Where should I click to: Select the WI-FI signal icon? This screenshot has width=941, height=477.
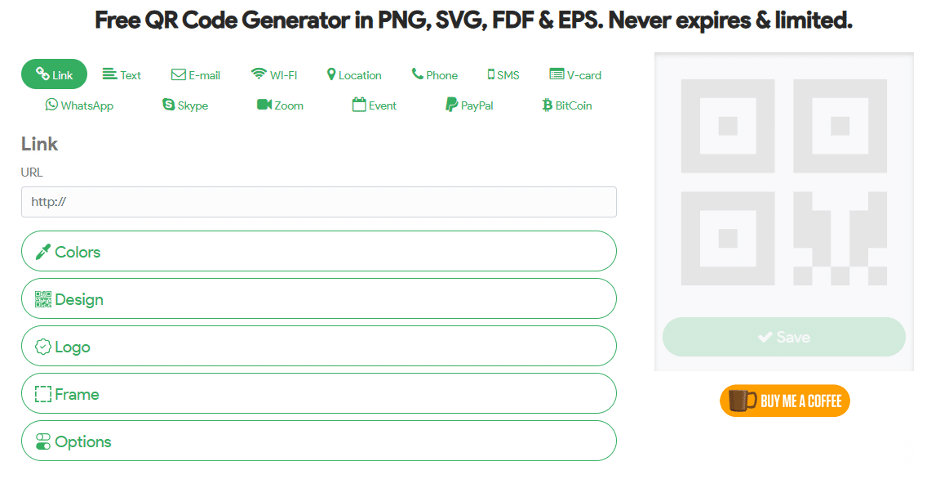point(259,74)
